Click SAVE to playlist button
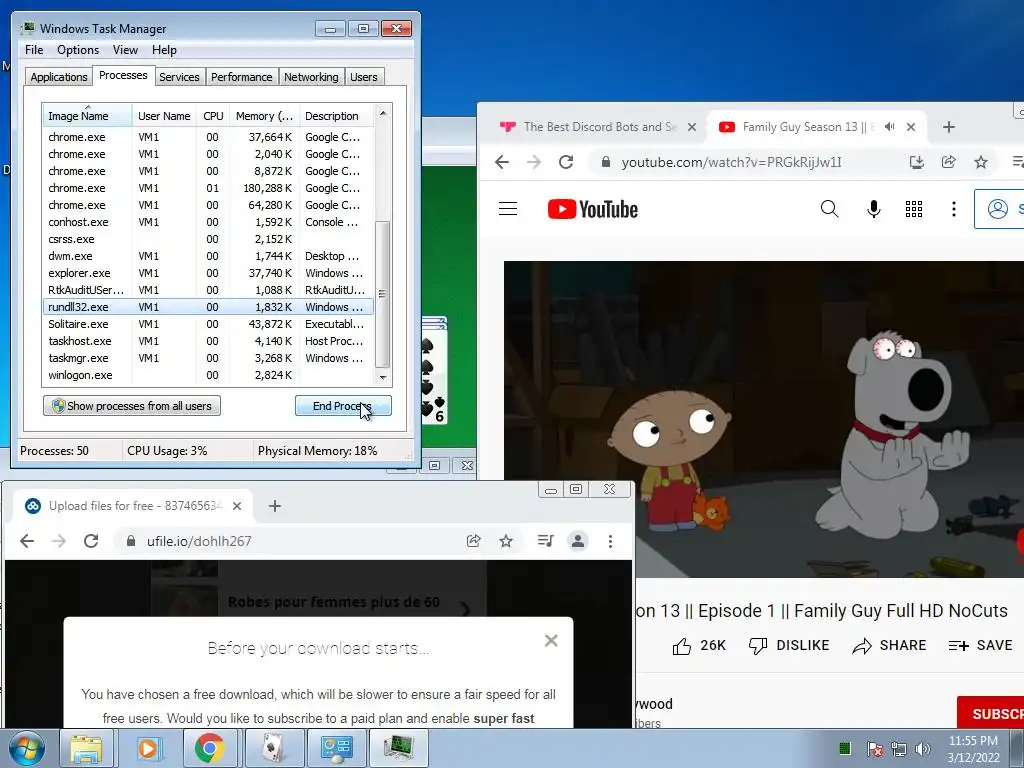This screenshot has width=1024, height=768. (x=980, y=645)
